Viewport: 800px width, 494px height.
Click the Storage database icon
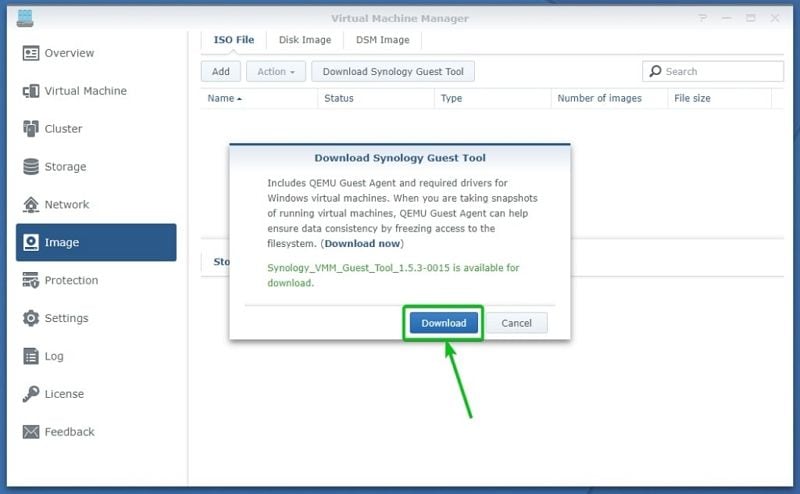(31, 166)
